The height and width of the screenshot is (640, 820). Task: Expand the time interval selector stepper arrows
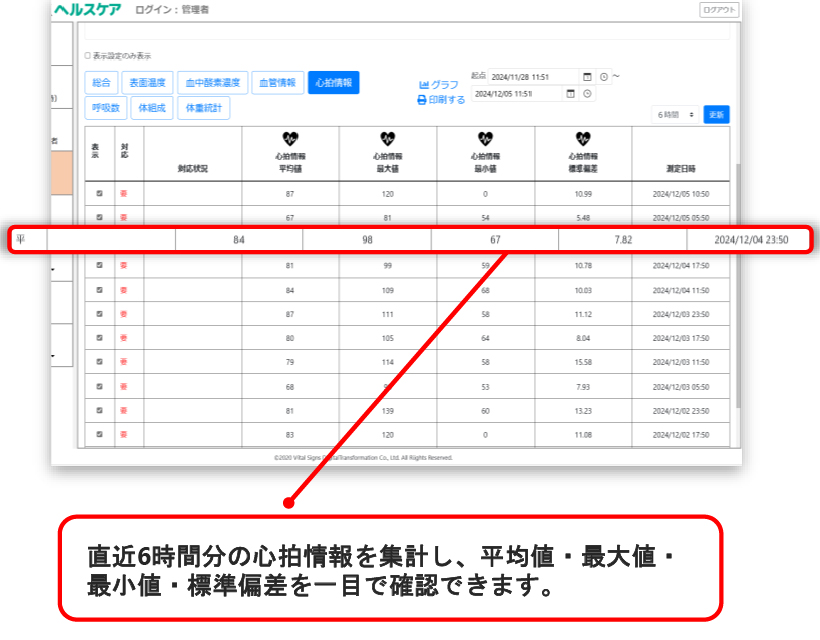click(691, 114)
